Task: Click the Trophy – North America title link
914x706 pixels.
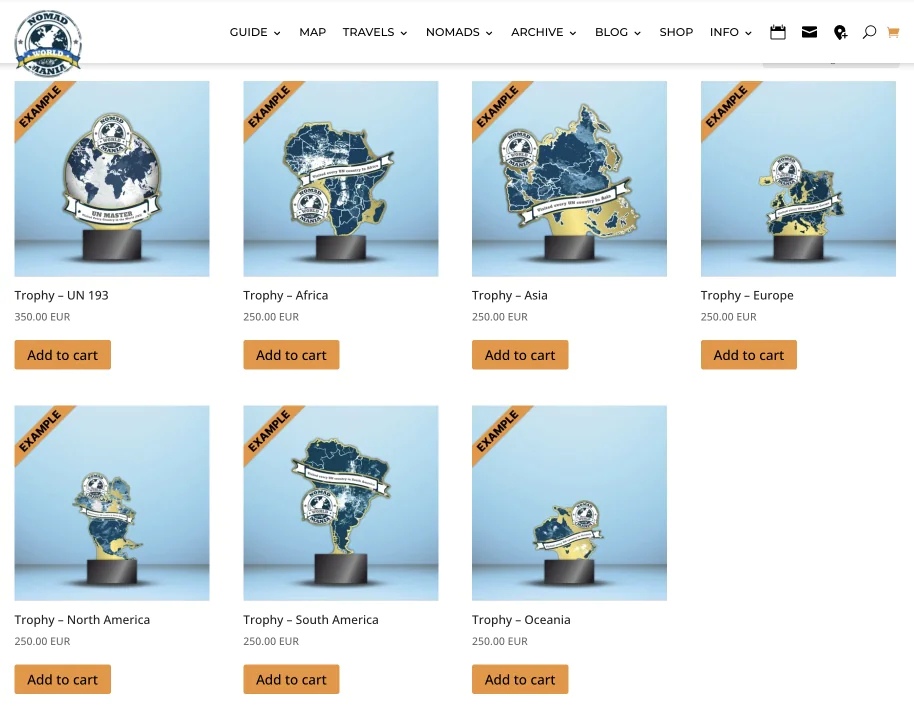Action: (x=82, y=620)
